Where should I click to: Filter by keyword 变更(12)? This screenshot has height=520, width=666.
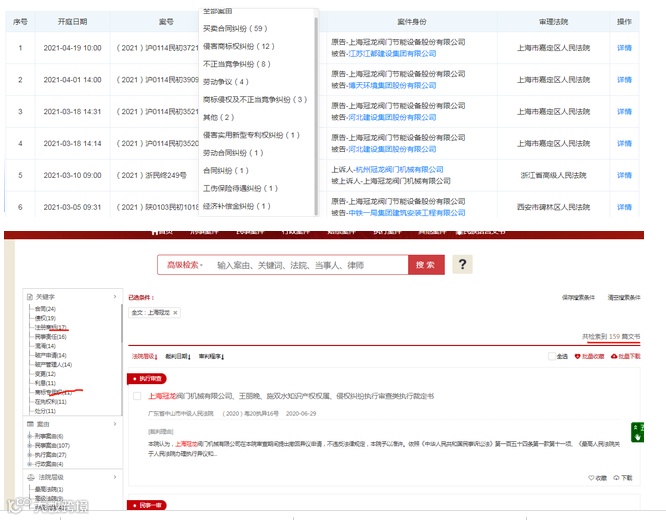[x=45, y=374]
